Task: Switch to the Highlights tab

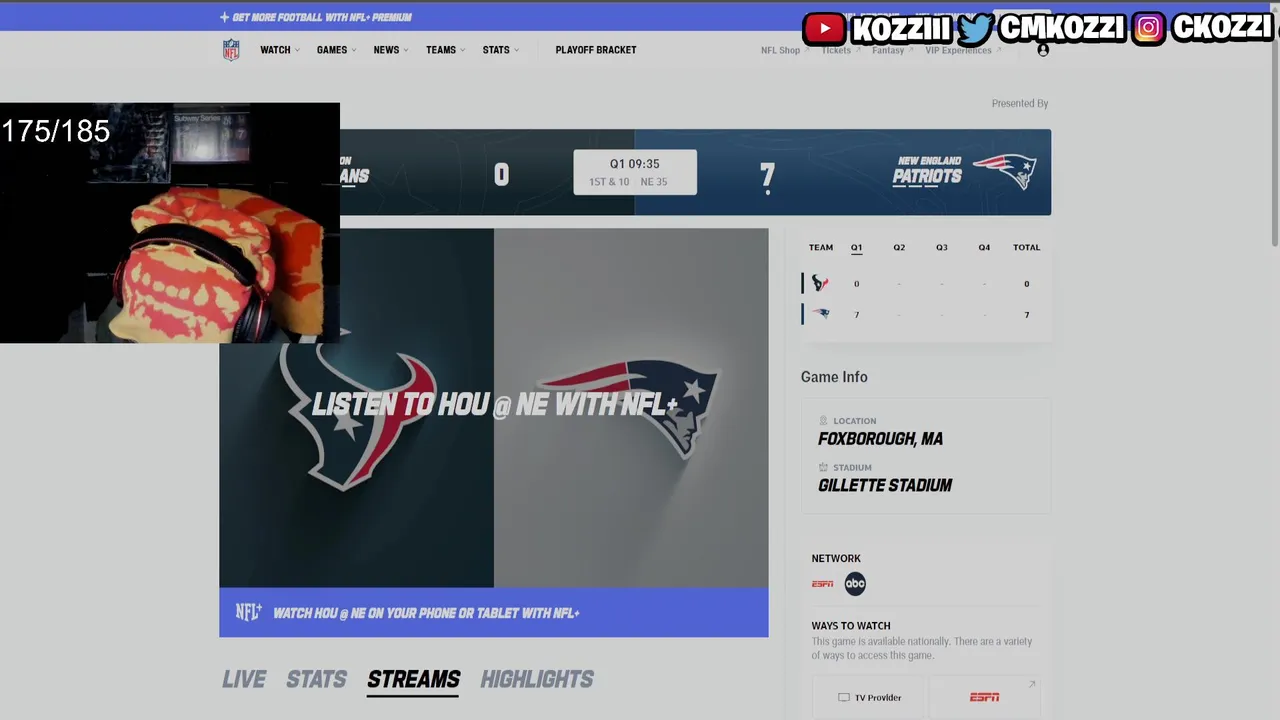Action: [x=537, y=679]
